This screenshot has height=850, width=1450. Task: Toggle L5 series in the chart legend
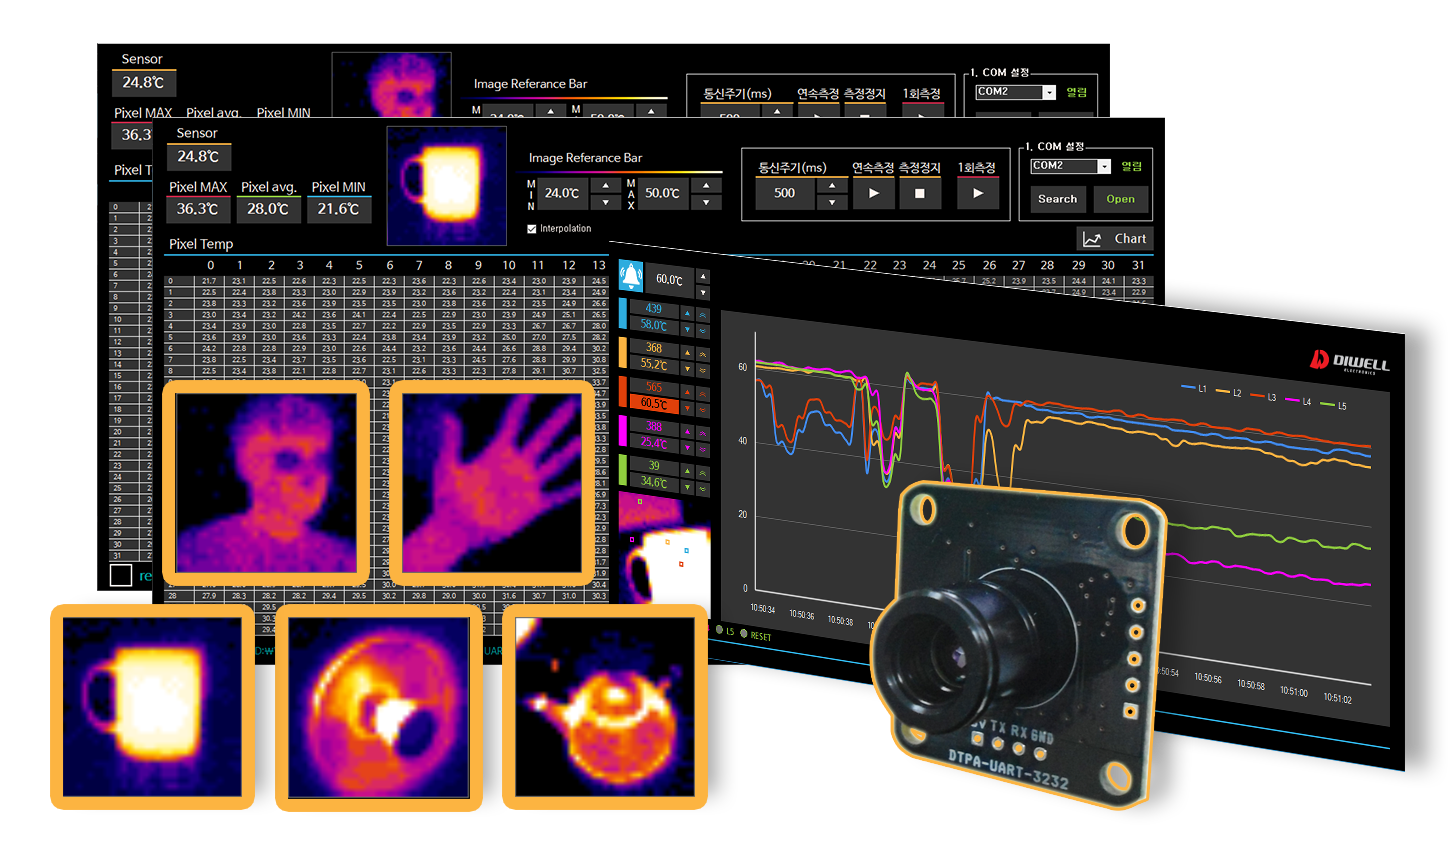click(1333, 405)
